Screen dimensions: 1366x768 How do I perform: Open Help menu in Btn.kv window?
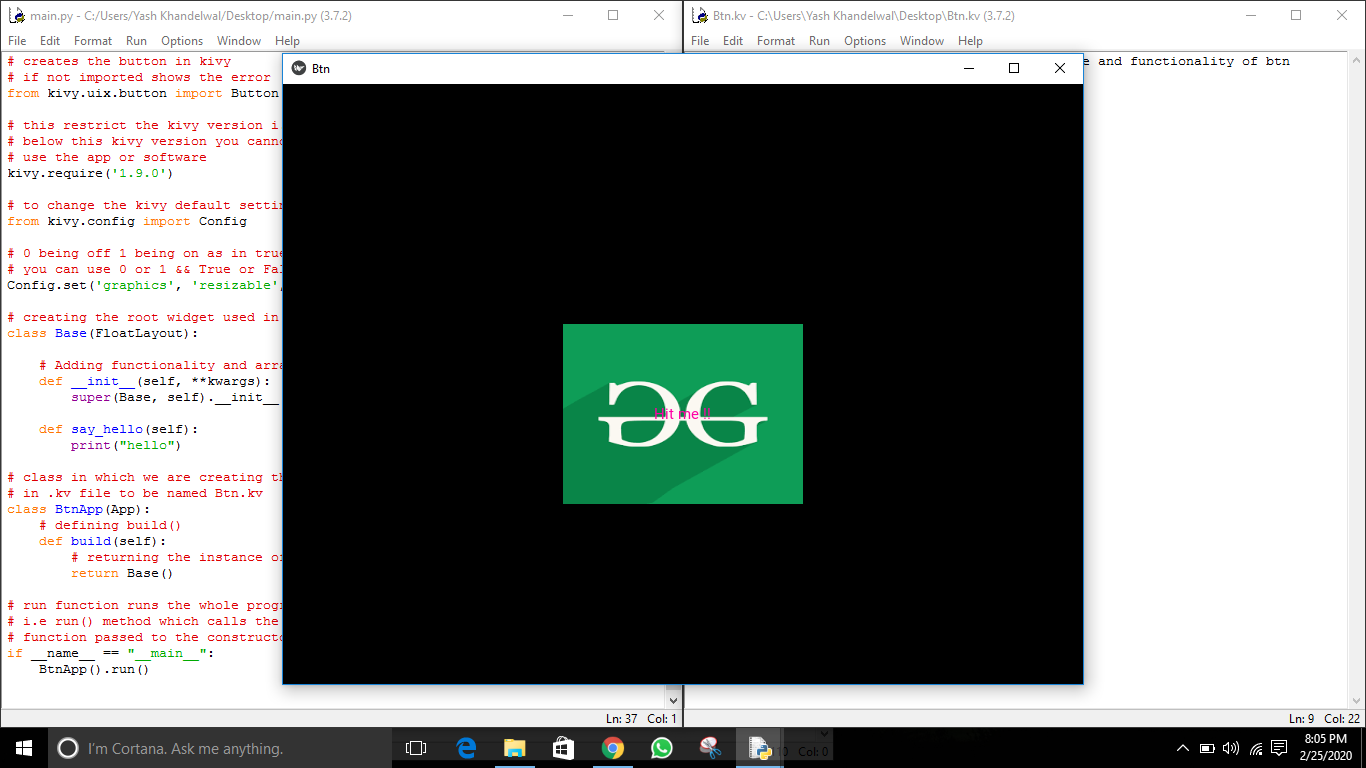(x=970, y=41)
